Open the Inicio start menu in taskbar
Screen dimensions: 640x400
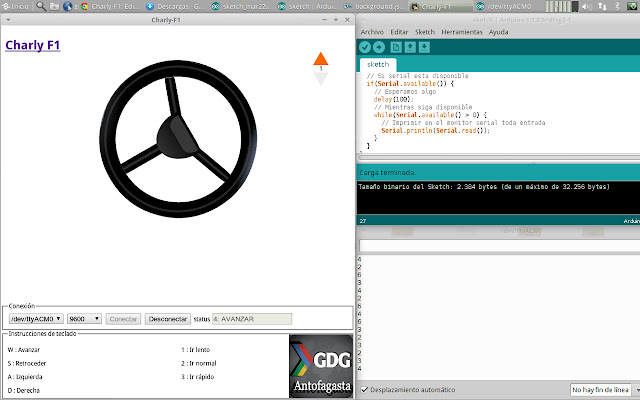[x=16, y=6]
